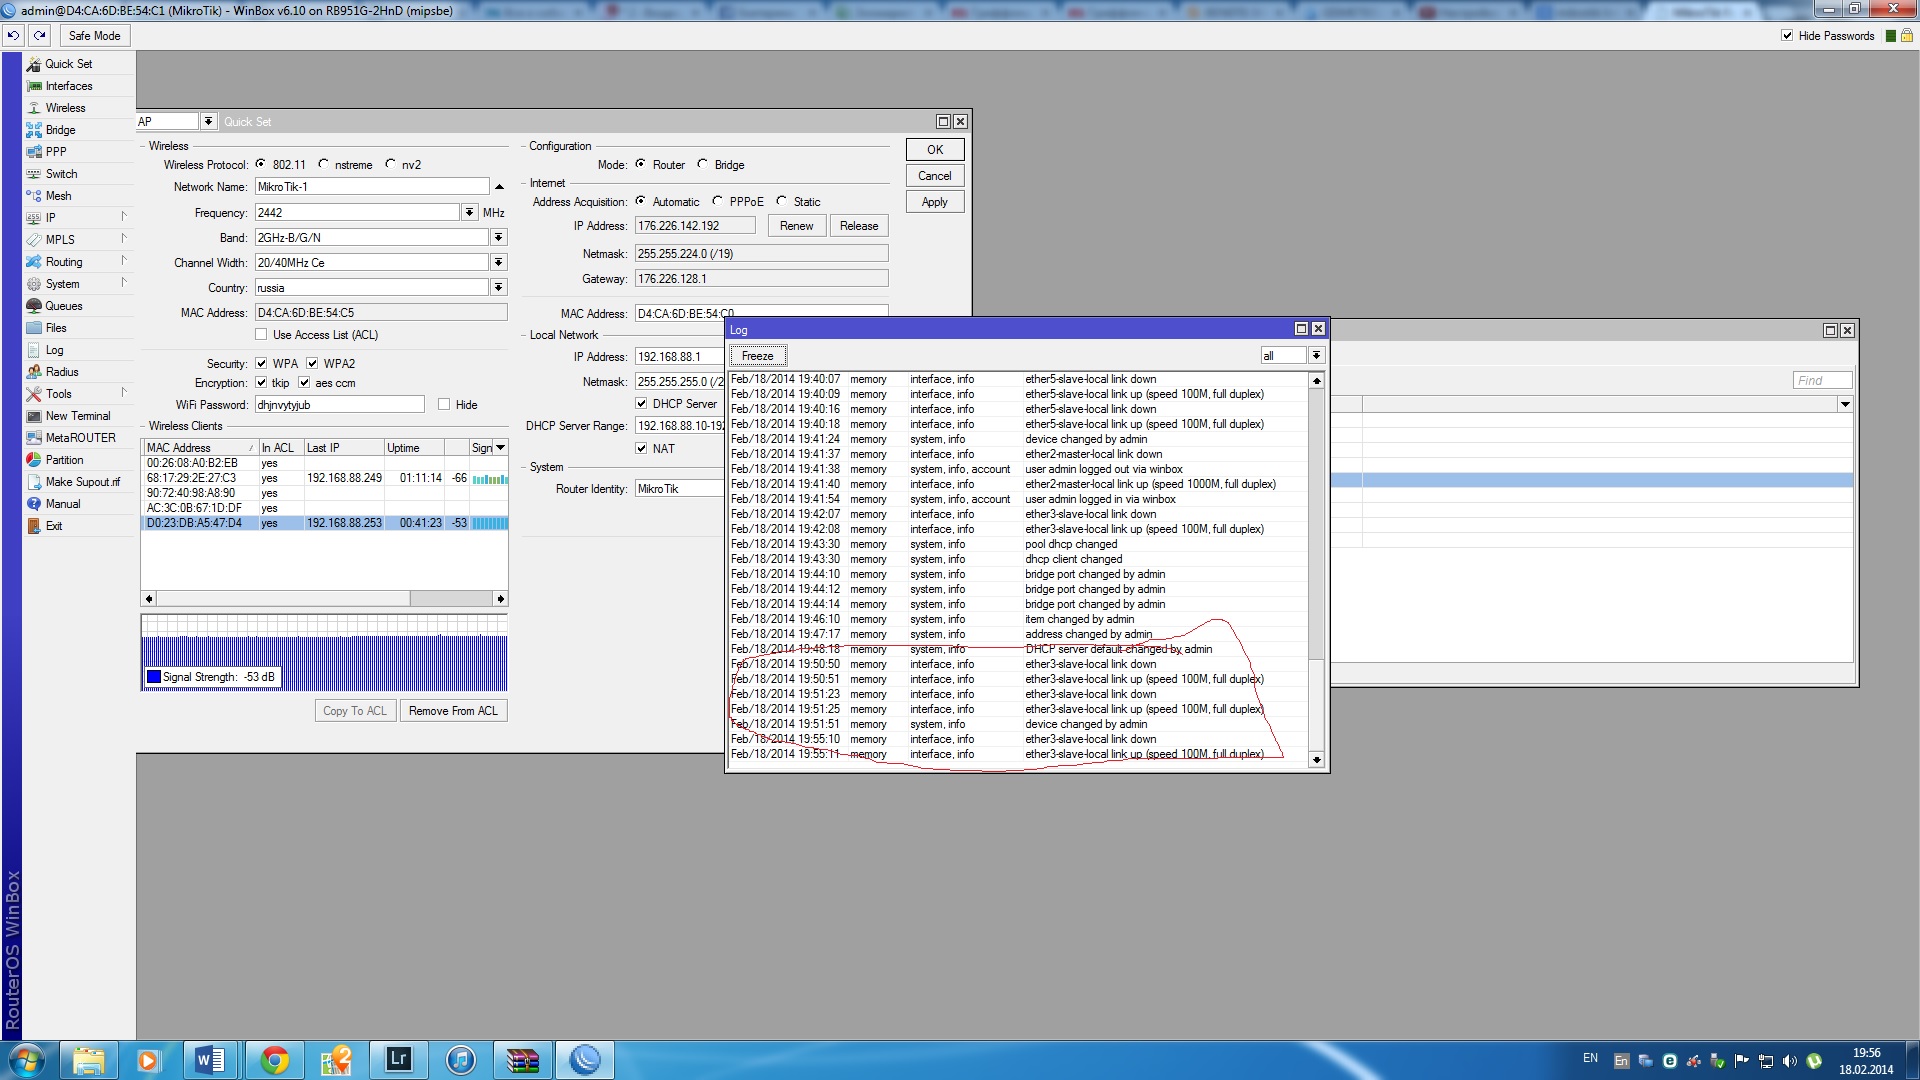Expand the IP submenu
Image resolution: width=1920 pixels, height=1080 pixels.
[x=124, y=217]
